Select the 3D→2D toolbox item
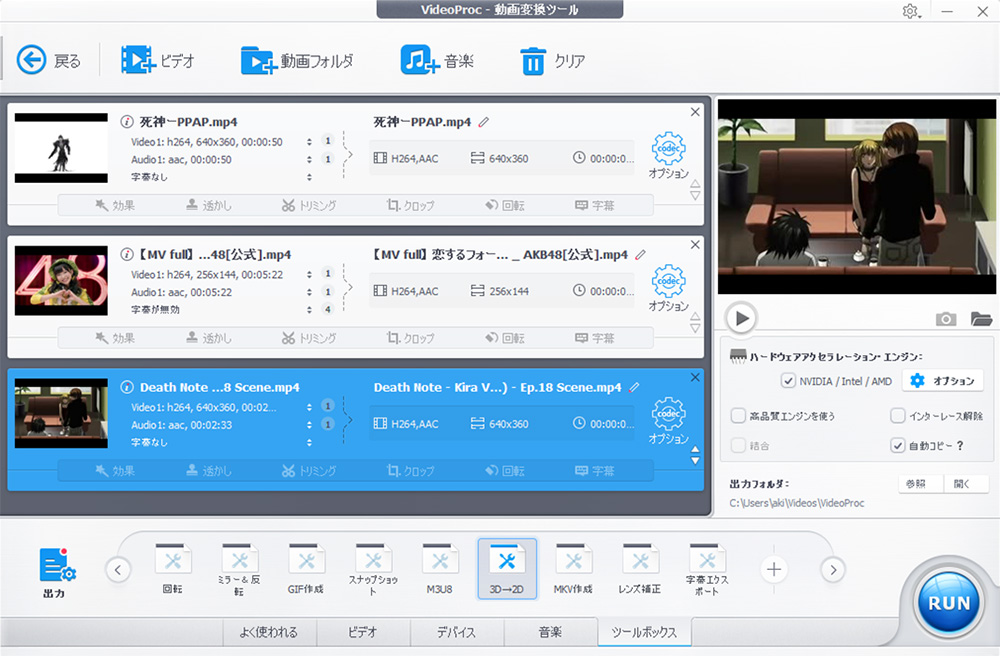 pos(507,569)
